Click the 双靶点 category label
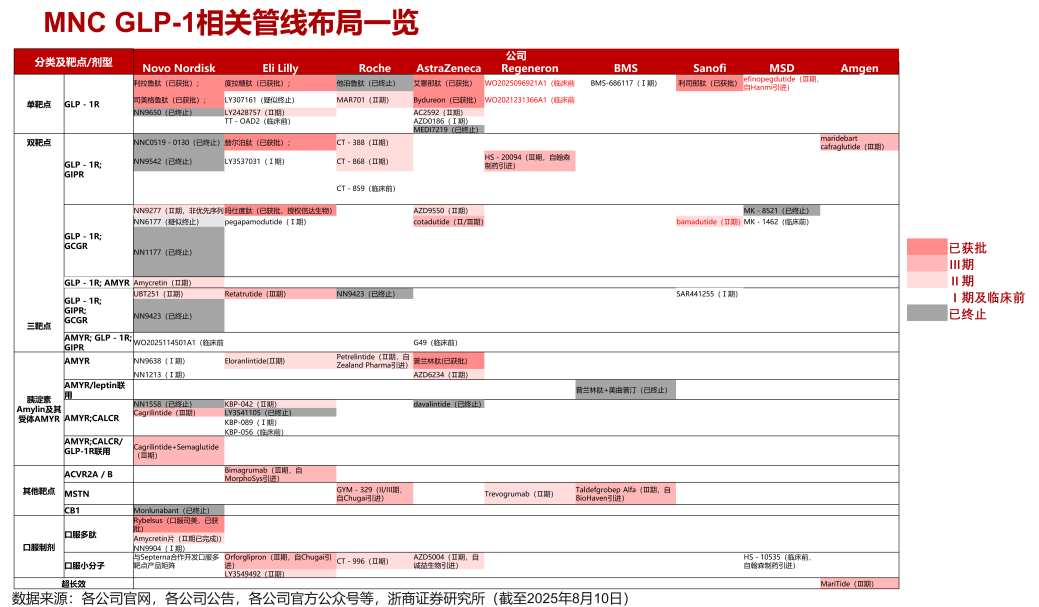 click(38, 142)
